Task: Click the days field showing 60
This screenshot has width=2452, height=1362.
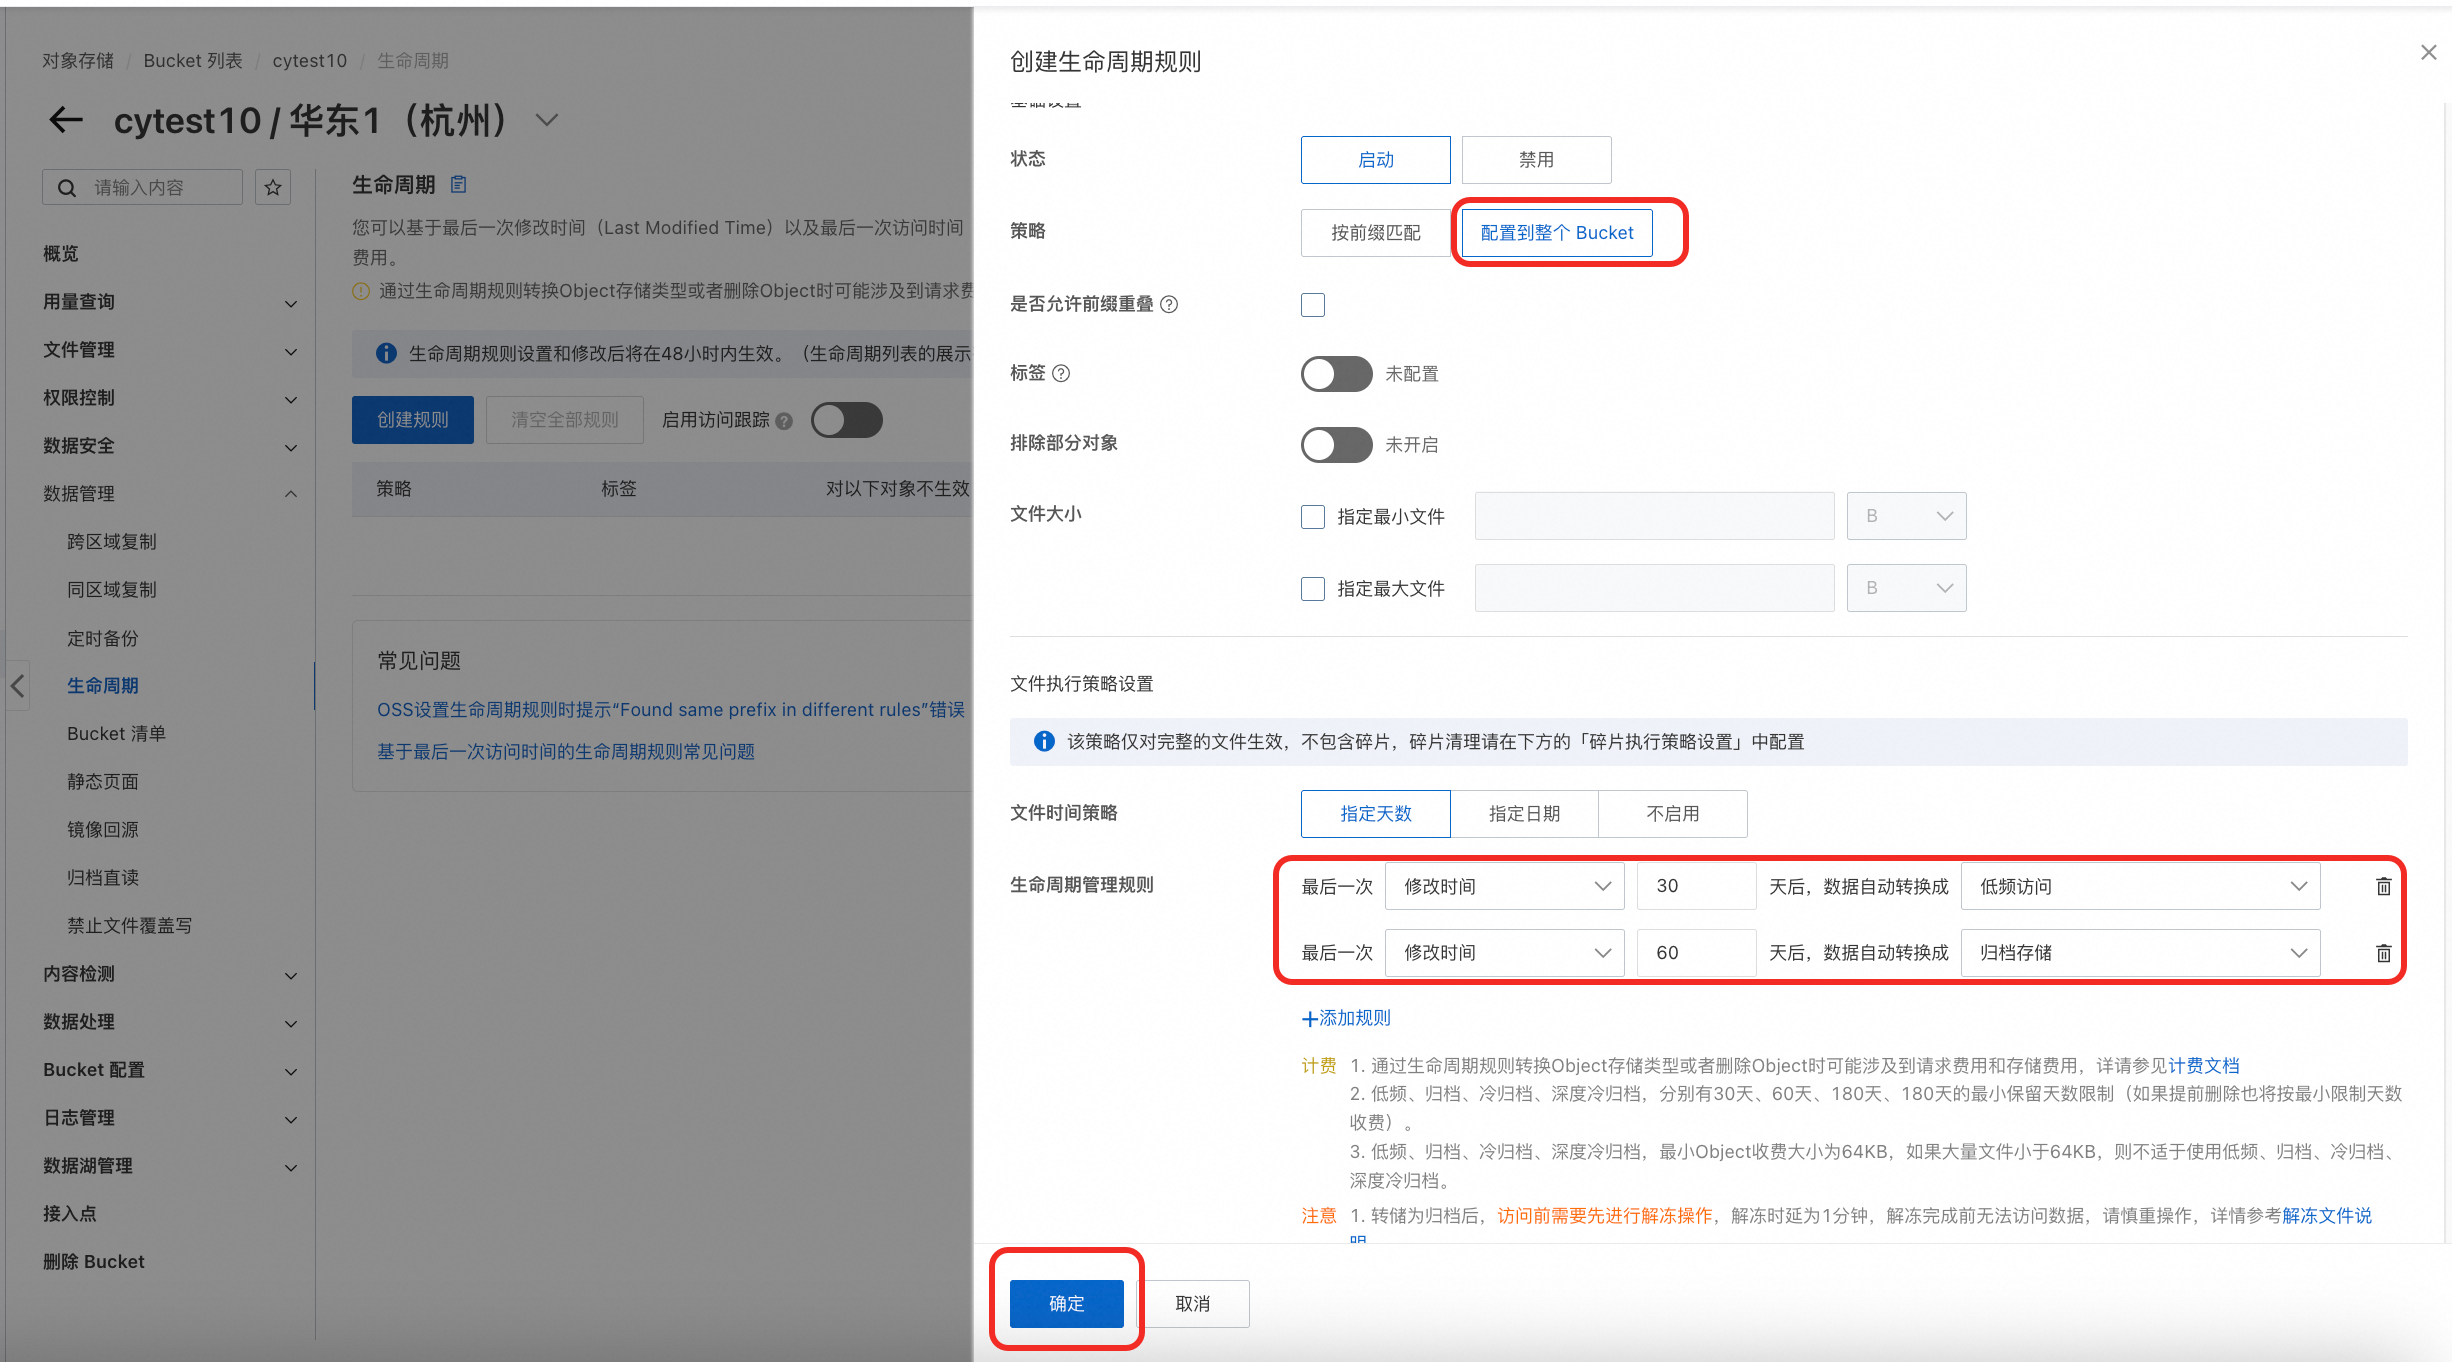Action: pyautogui.click(x=1696, y=953)
